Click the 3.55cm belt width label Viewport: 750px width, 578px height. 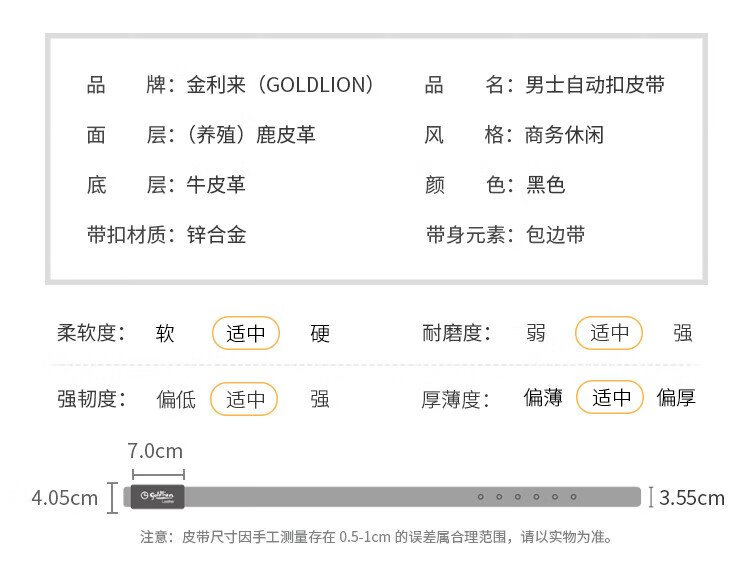[x=692, y=497]
